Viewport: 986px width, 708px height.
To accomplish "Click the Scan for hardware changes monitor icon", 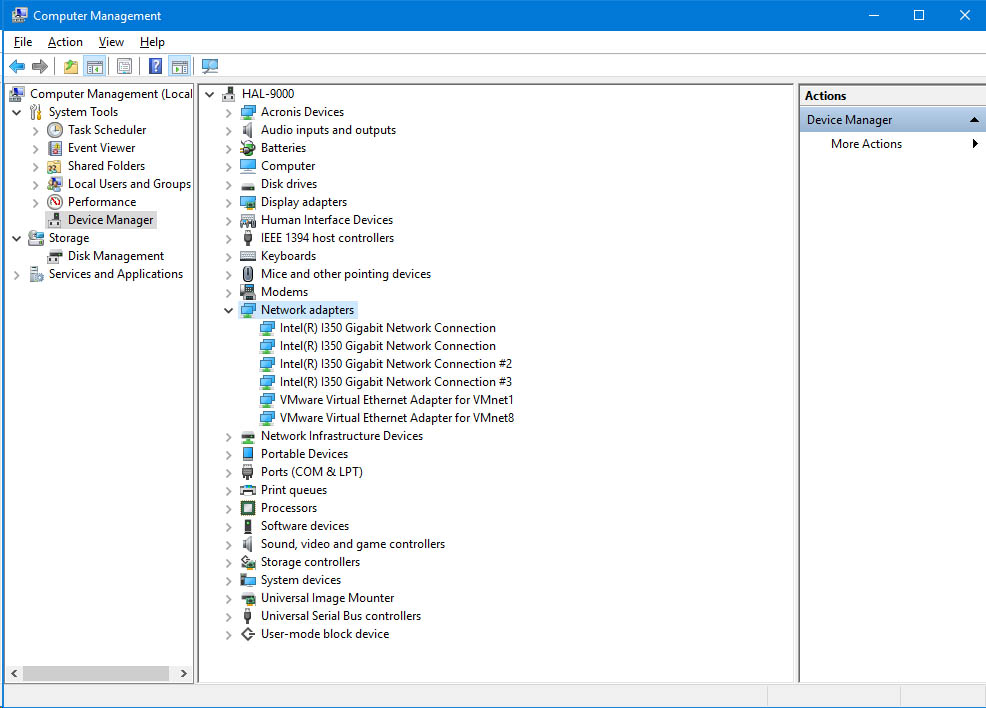I will point(210,66).
